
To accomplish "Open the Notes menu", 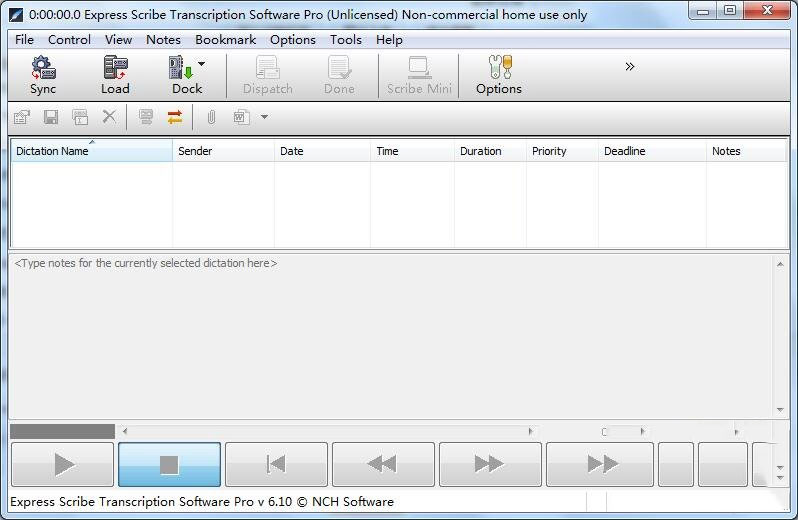I will tap(163, 40).
